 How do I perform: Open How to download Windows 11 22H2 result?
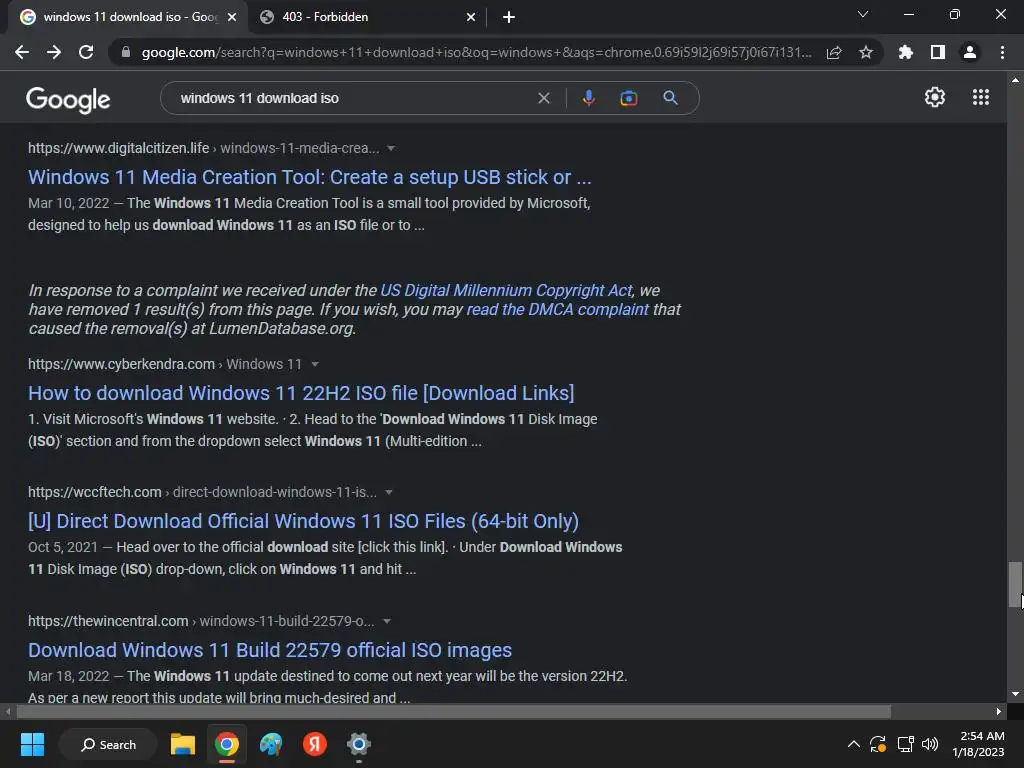click(x=301, y=393)
